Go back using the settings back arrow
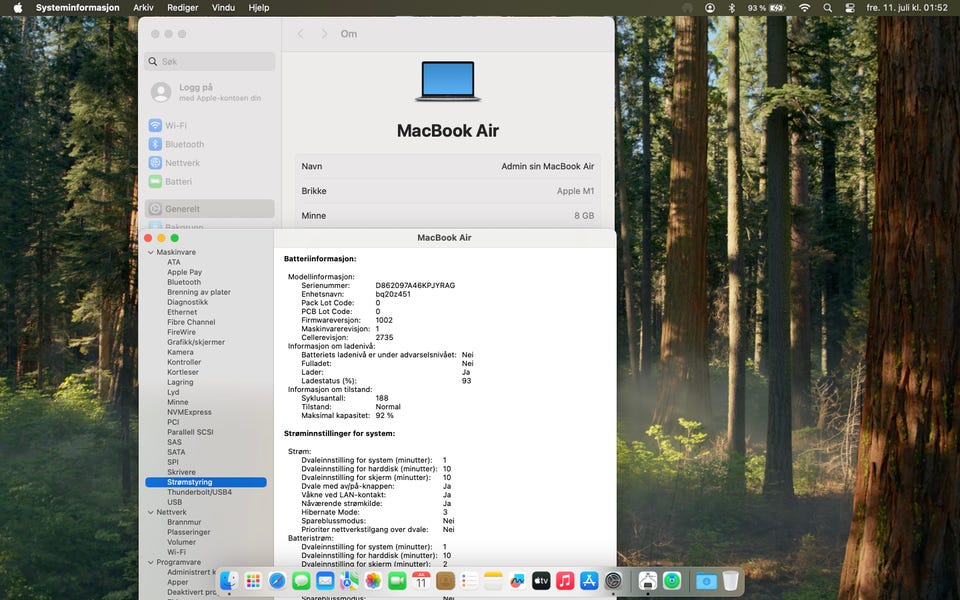Screen dimensions: 960x600 (300, 34)
